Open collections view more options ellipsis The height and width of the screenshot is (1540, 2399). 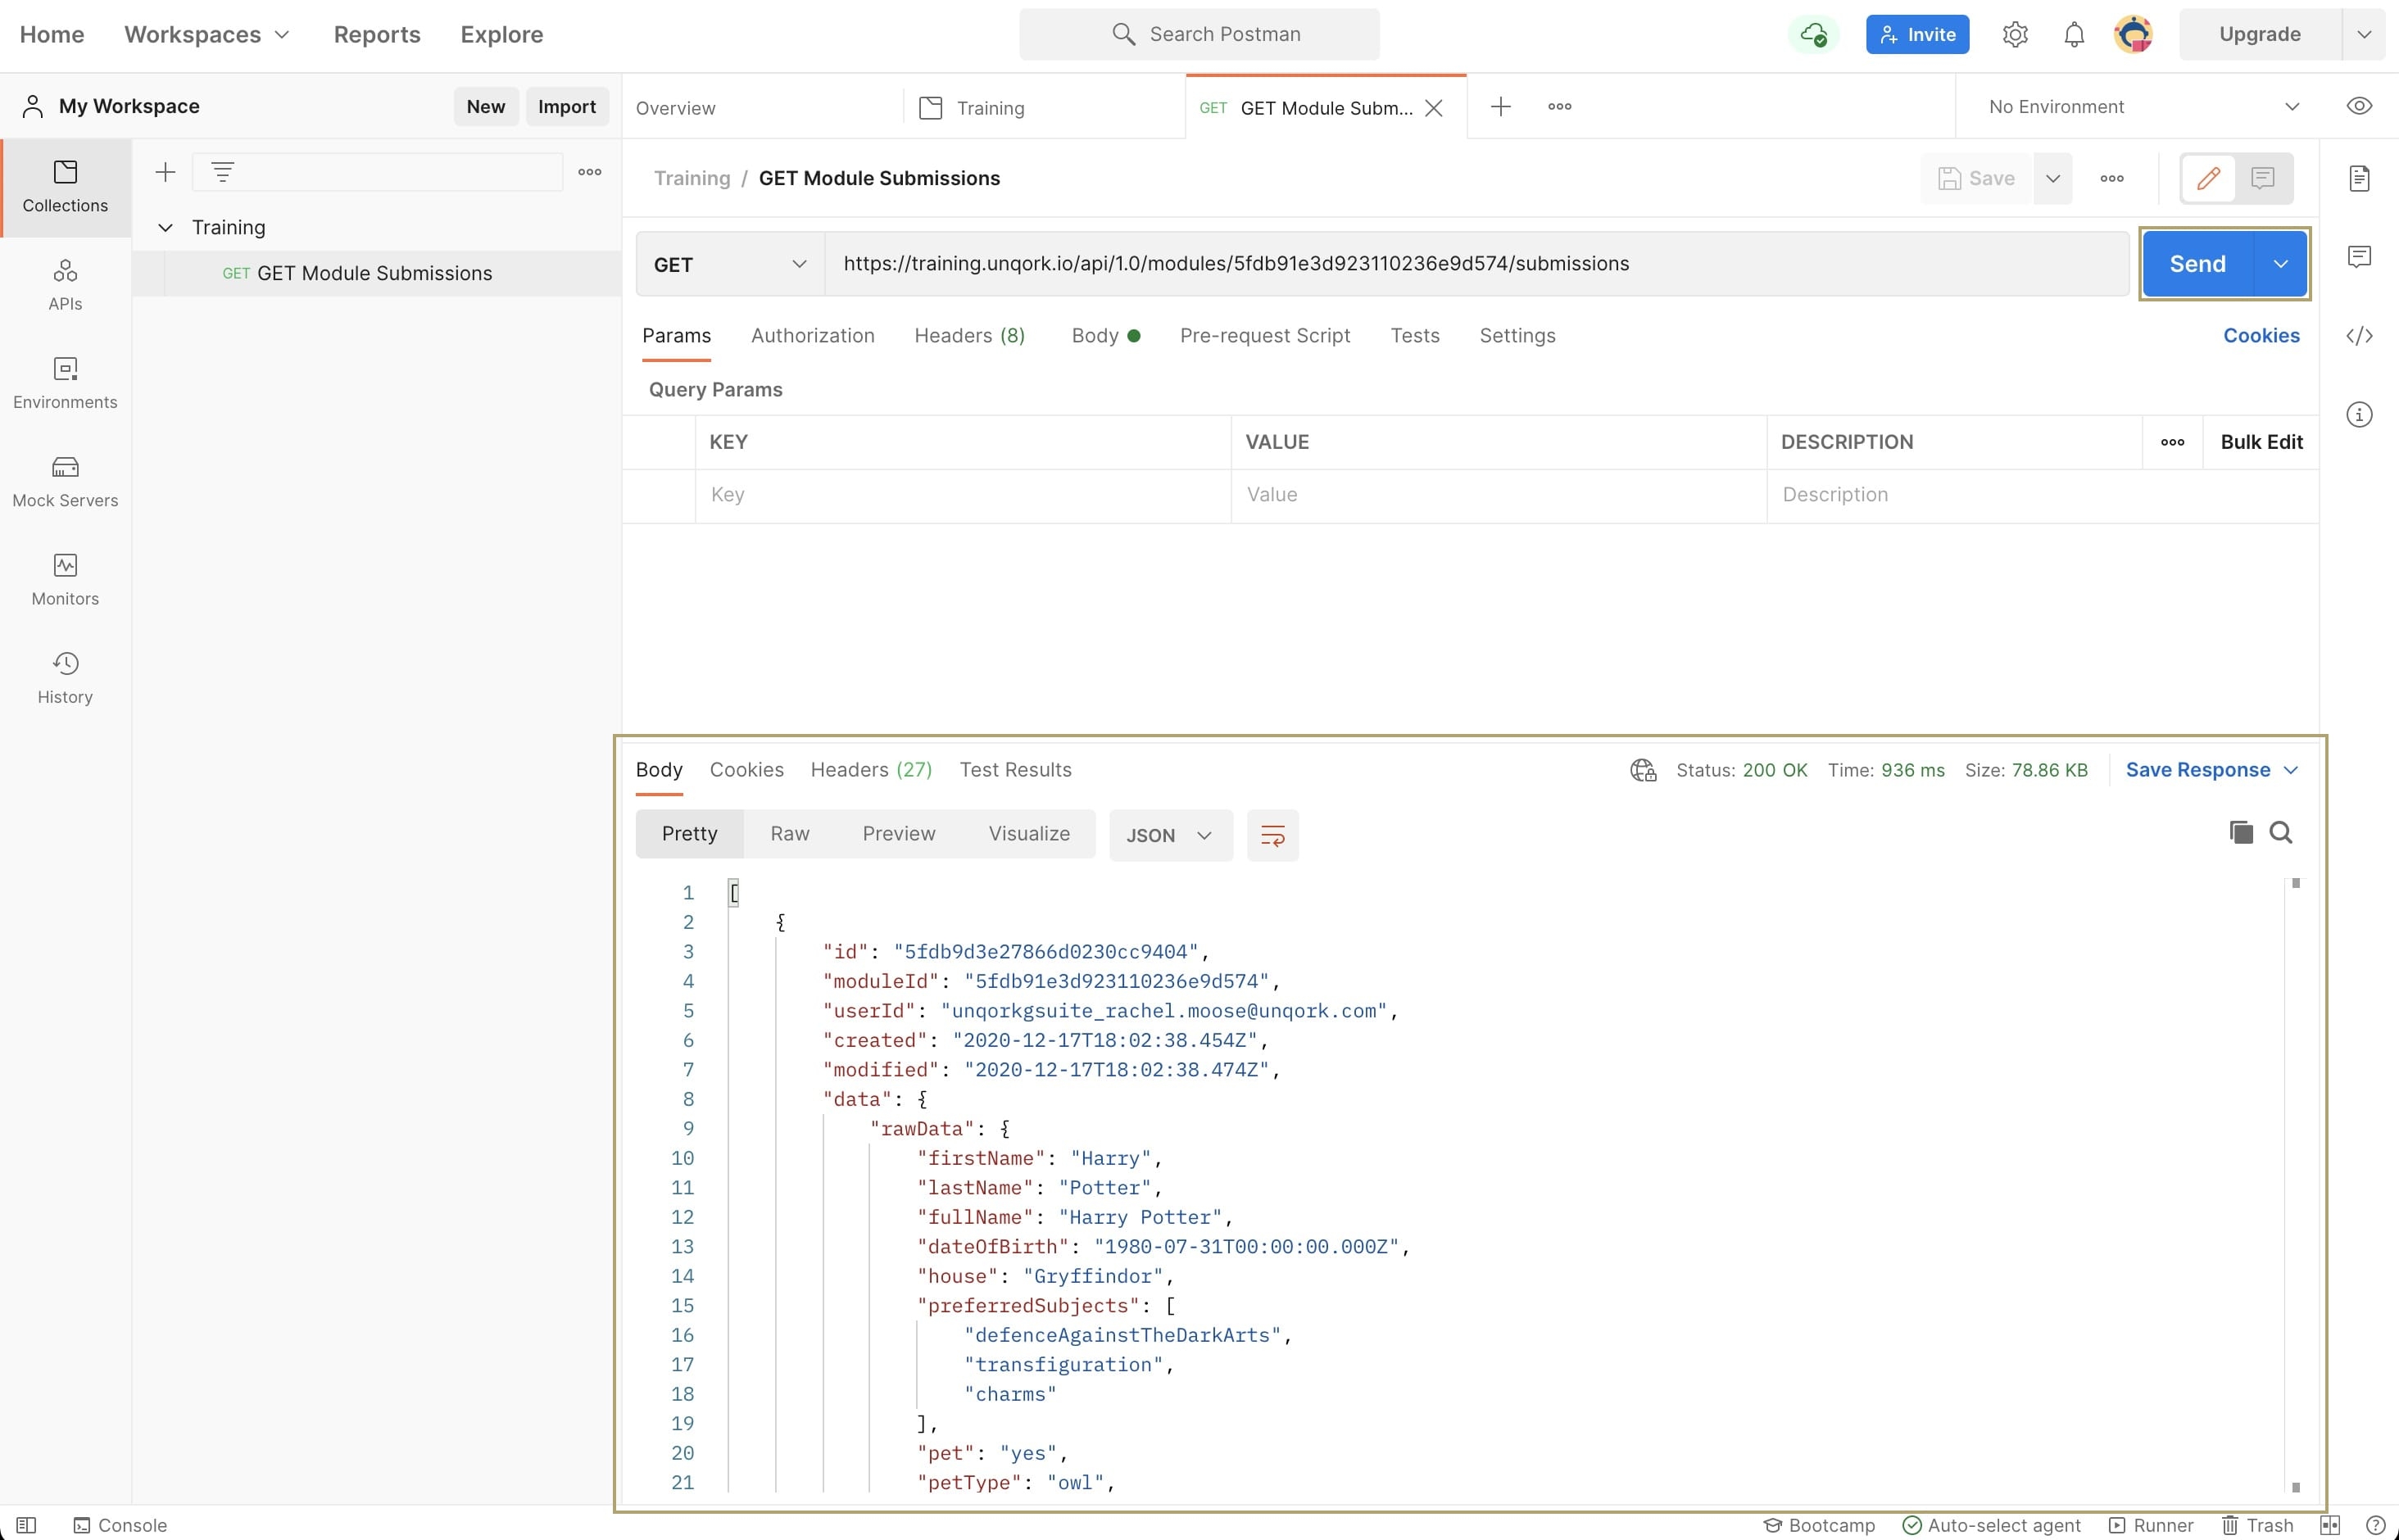tap(590, 172)
